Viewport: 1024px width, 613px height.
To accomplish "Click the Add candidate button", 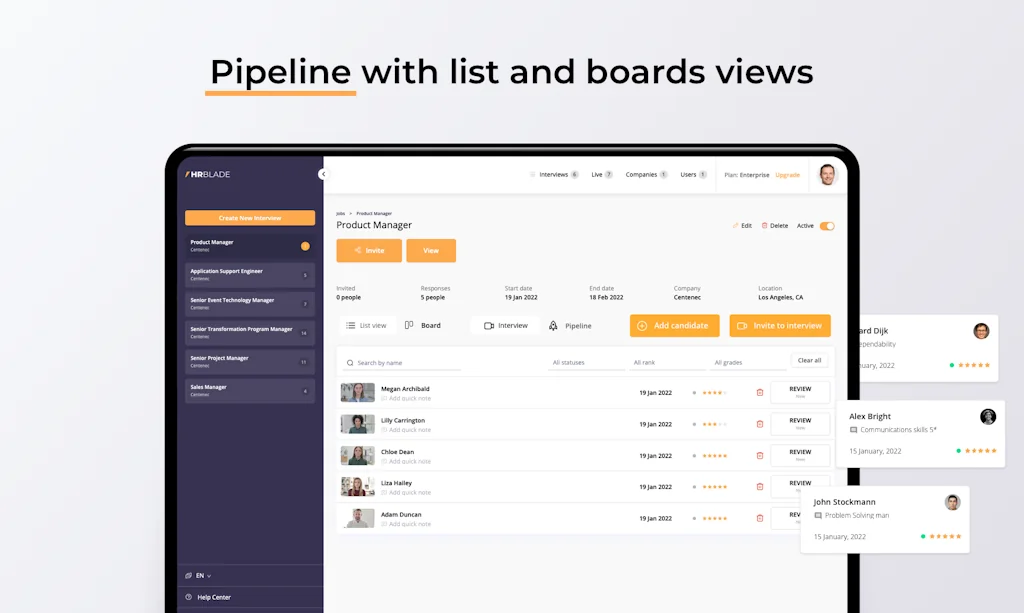I will pos(674,325).
